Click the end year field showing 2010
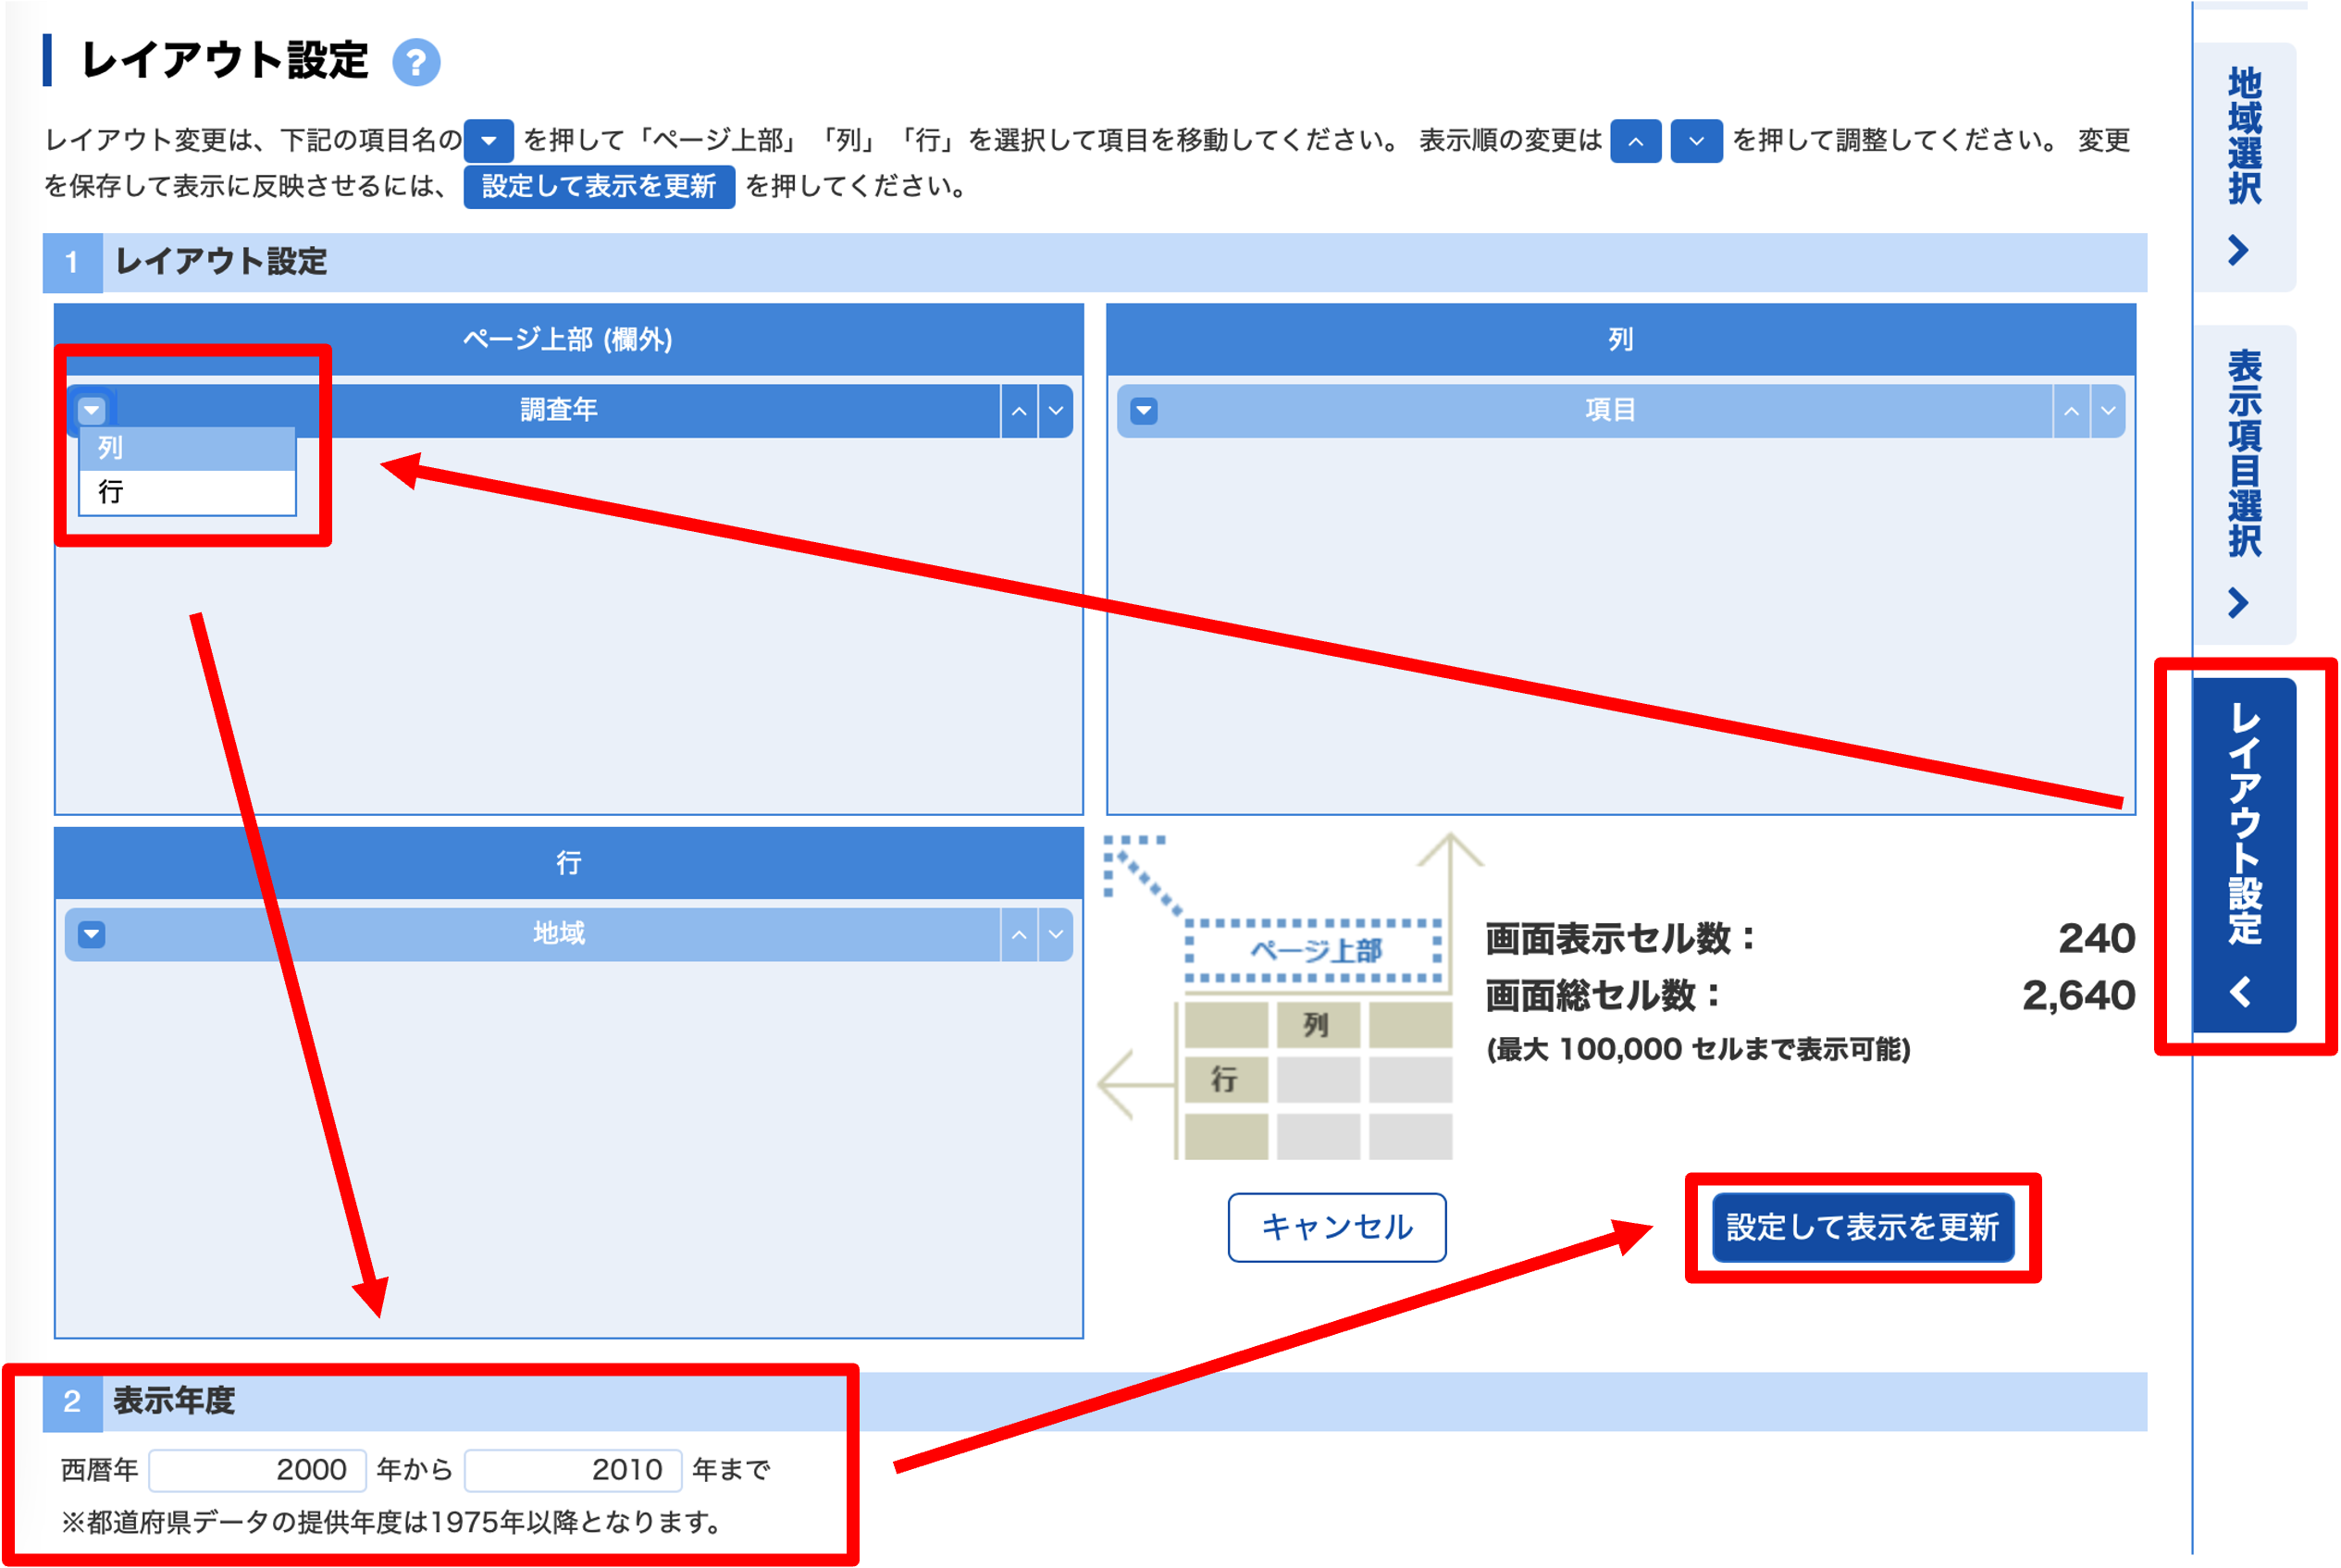The image size is (2341, 1568). coord(572,1470)
